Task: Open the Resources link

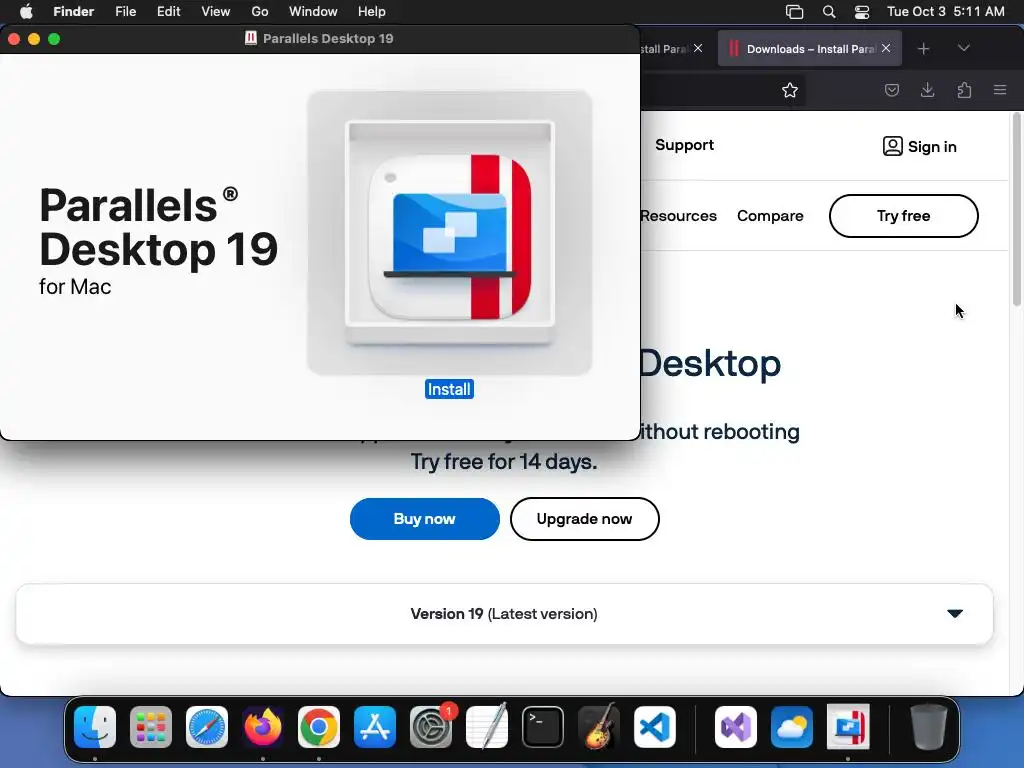Action: 679,216
